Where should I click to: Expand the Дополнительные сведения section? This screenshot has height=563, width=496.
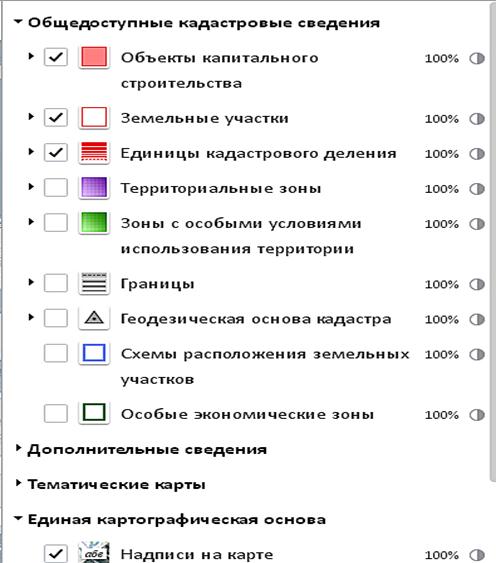click(x=18, y=448)
